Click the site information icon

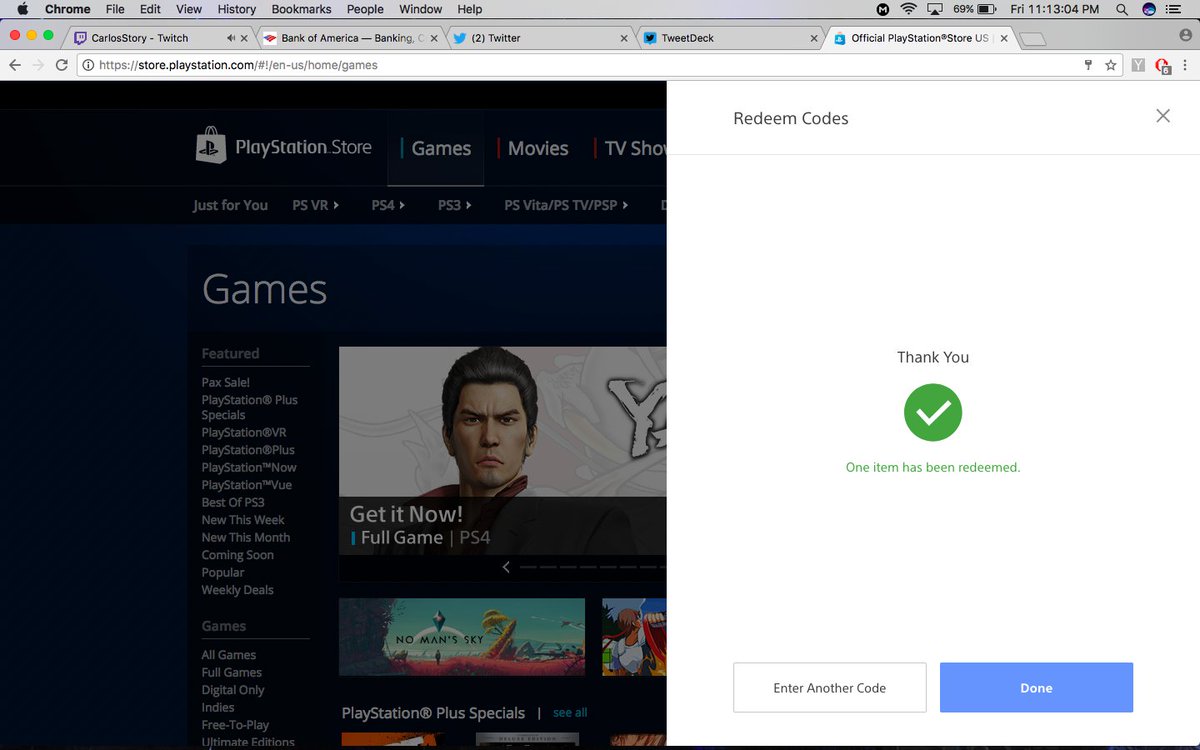(x=88, y=65)
